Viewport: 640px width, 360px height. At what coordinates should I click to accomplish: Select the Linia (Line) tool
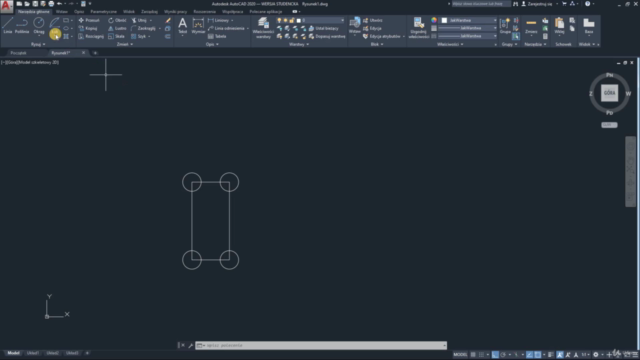[8, 25]
